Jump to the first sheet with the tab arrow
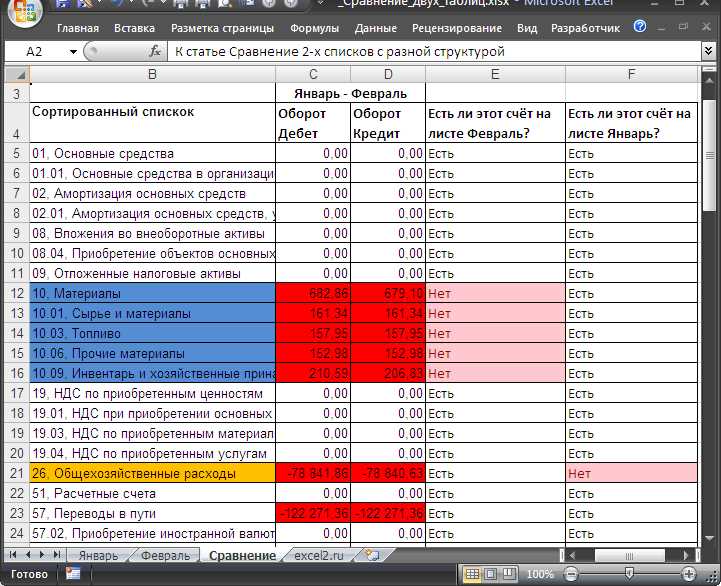 pyautogui.click(x=13, y=555)
